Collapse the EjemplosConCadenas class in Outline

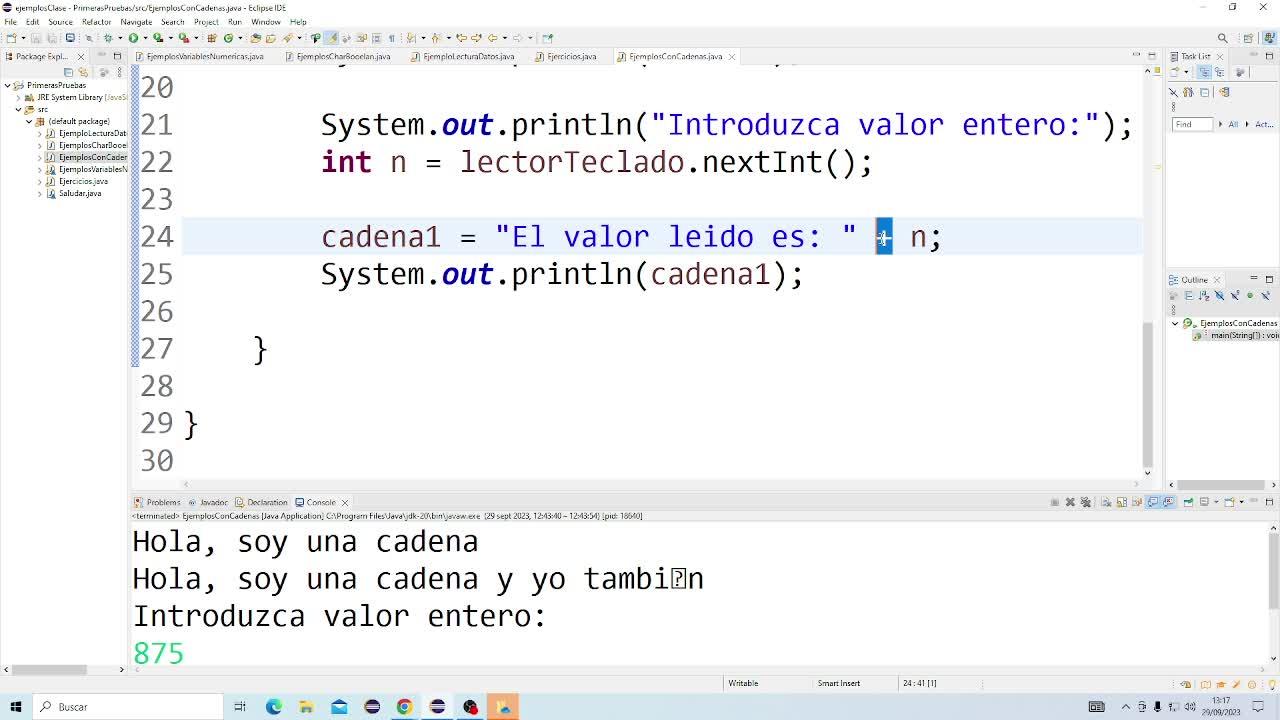pyautogui.click(x=1175, y=323)
